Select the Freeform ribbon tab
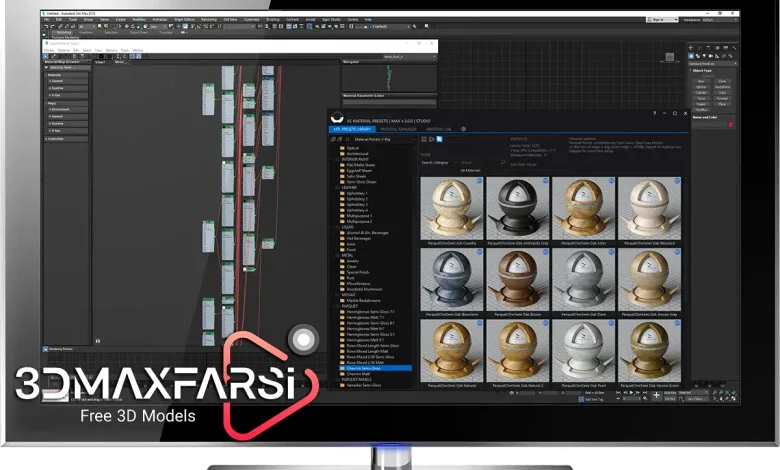This screenshot has width=780, height=470. [x=86, y=32]
